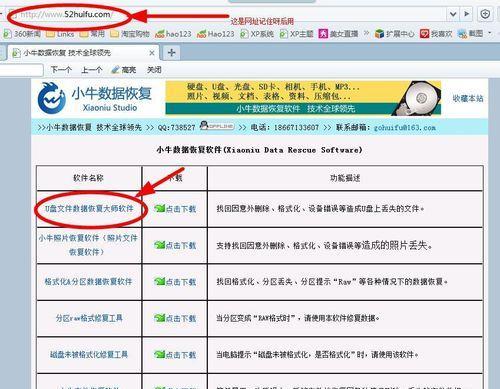Expand the address bar history dropdown
Screen dimensions: 500x389
point(453,14)
